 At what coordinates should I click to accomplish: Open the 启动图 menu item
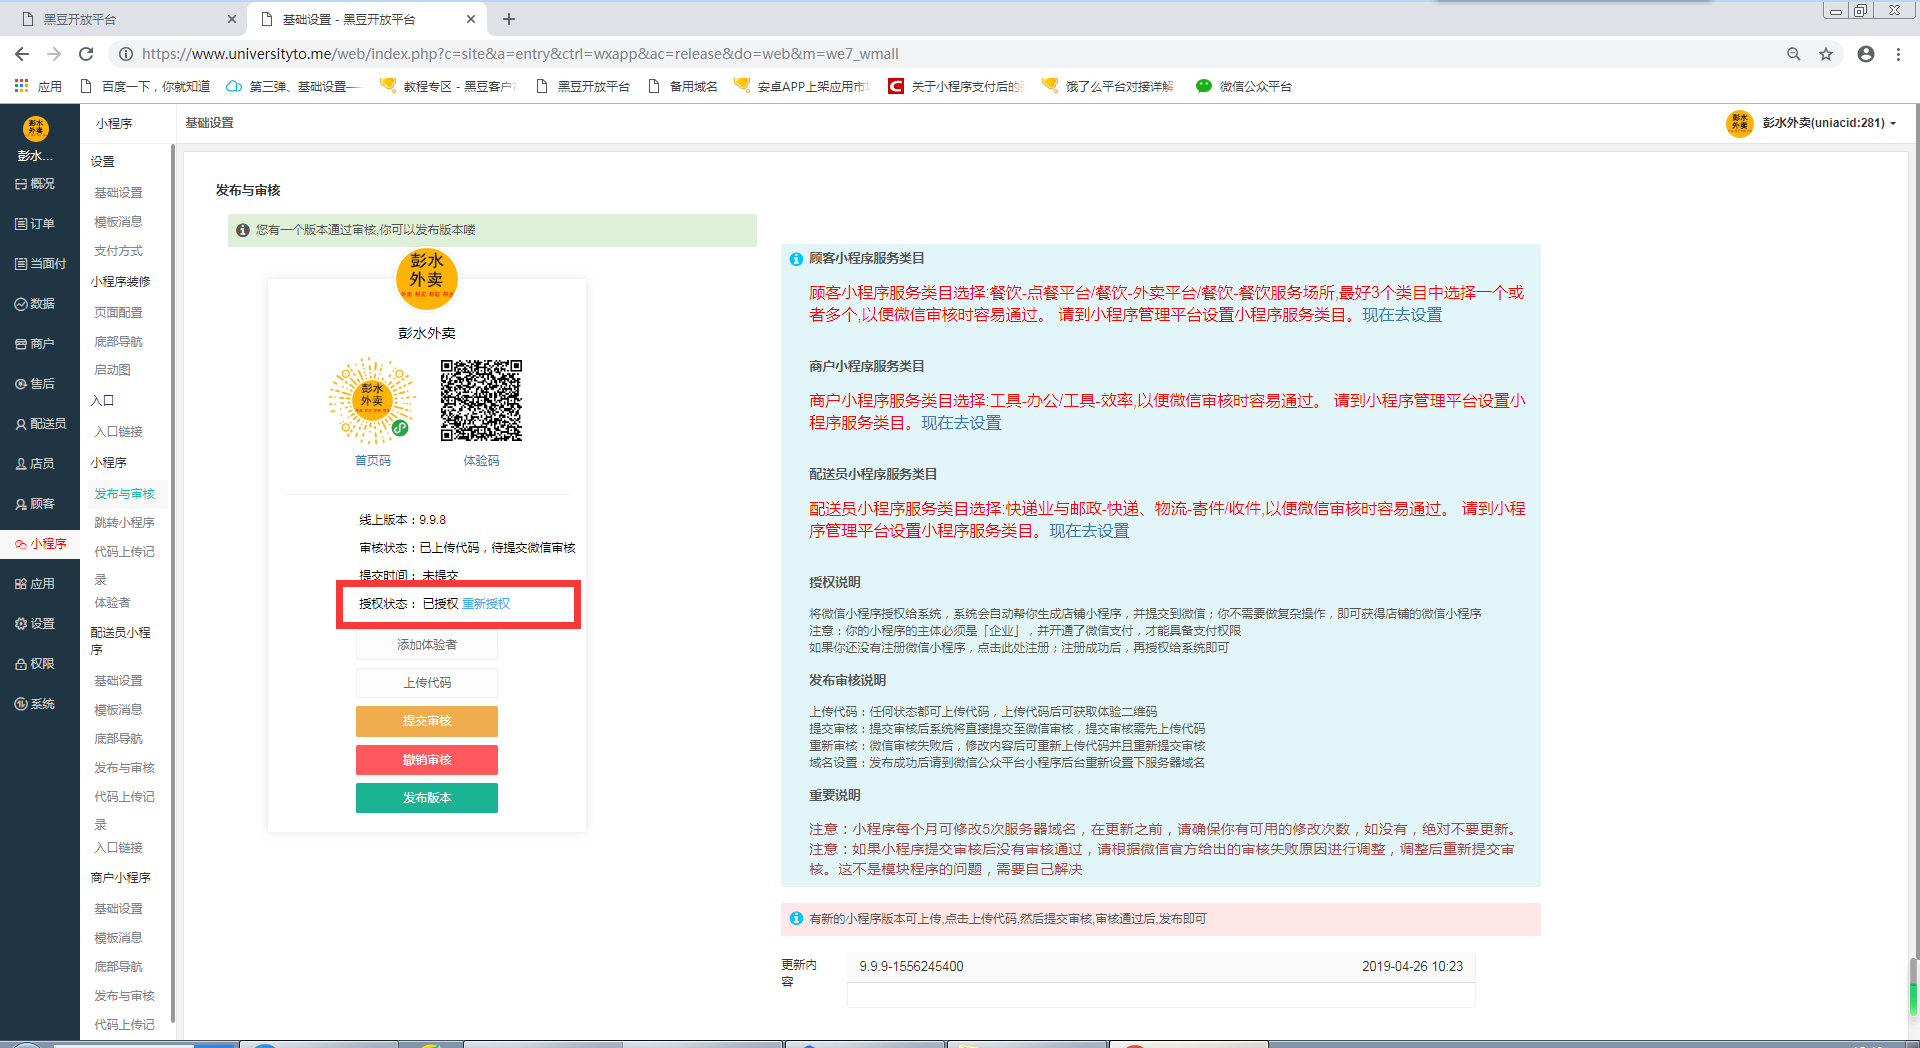[x=112, y=370]
